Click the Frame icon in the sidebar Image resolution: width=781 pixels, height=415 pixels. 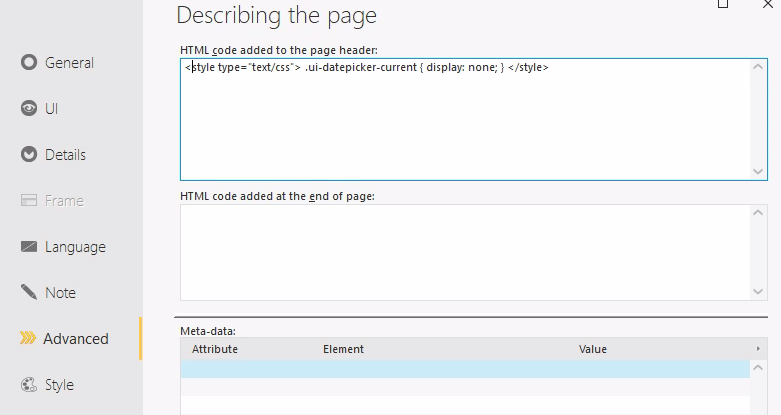29,201
